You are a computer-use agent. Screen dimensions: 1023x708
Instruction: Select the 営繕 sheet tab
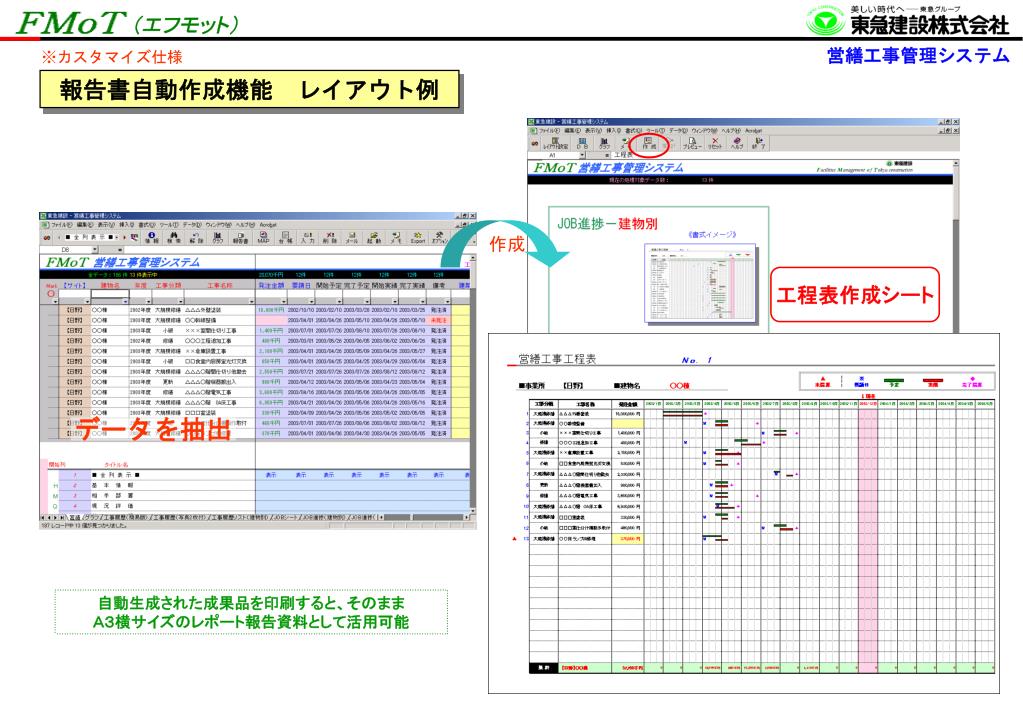74,517
